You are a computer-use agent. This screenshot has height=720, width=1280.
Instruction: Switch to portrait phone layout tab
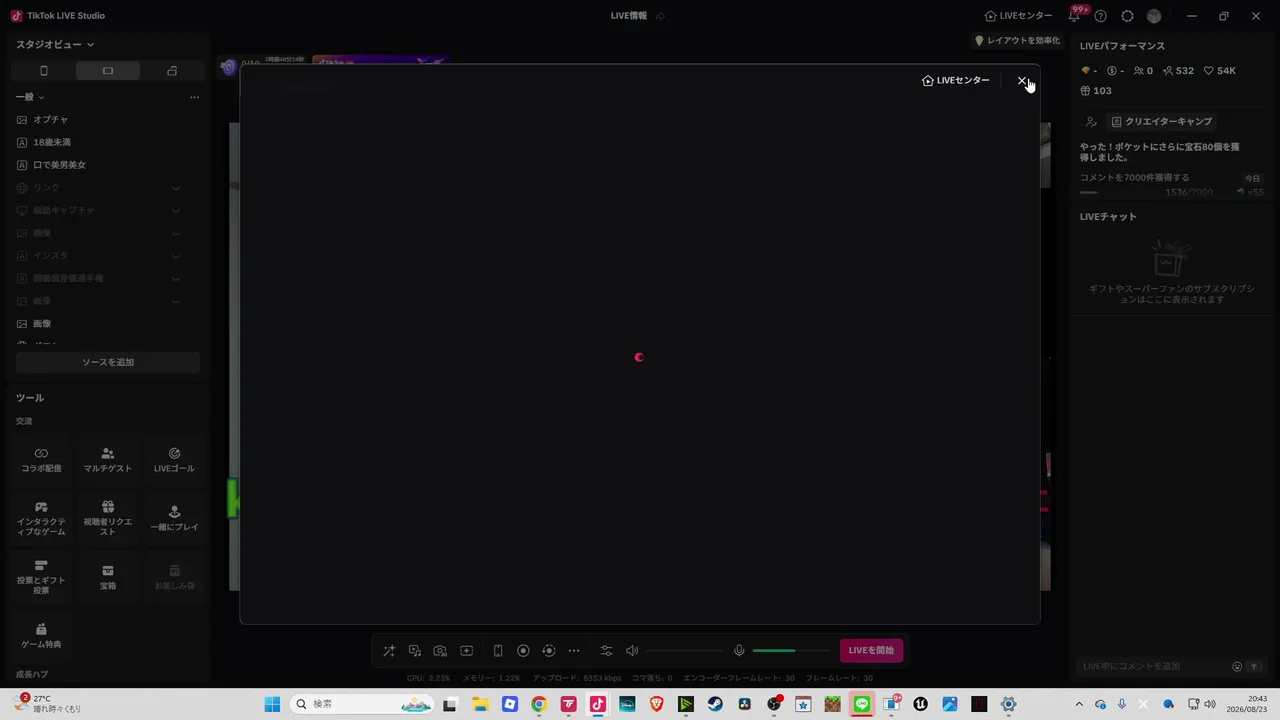[43, 71]
